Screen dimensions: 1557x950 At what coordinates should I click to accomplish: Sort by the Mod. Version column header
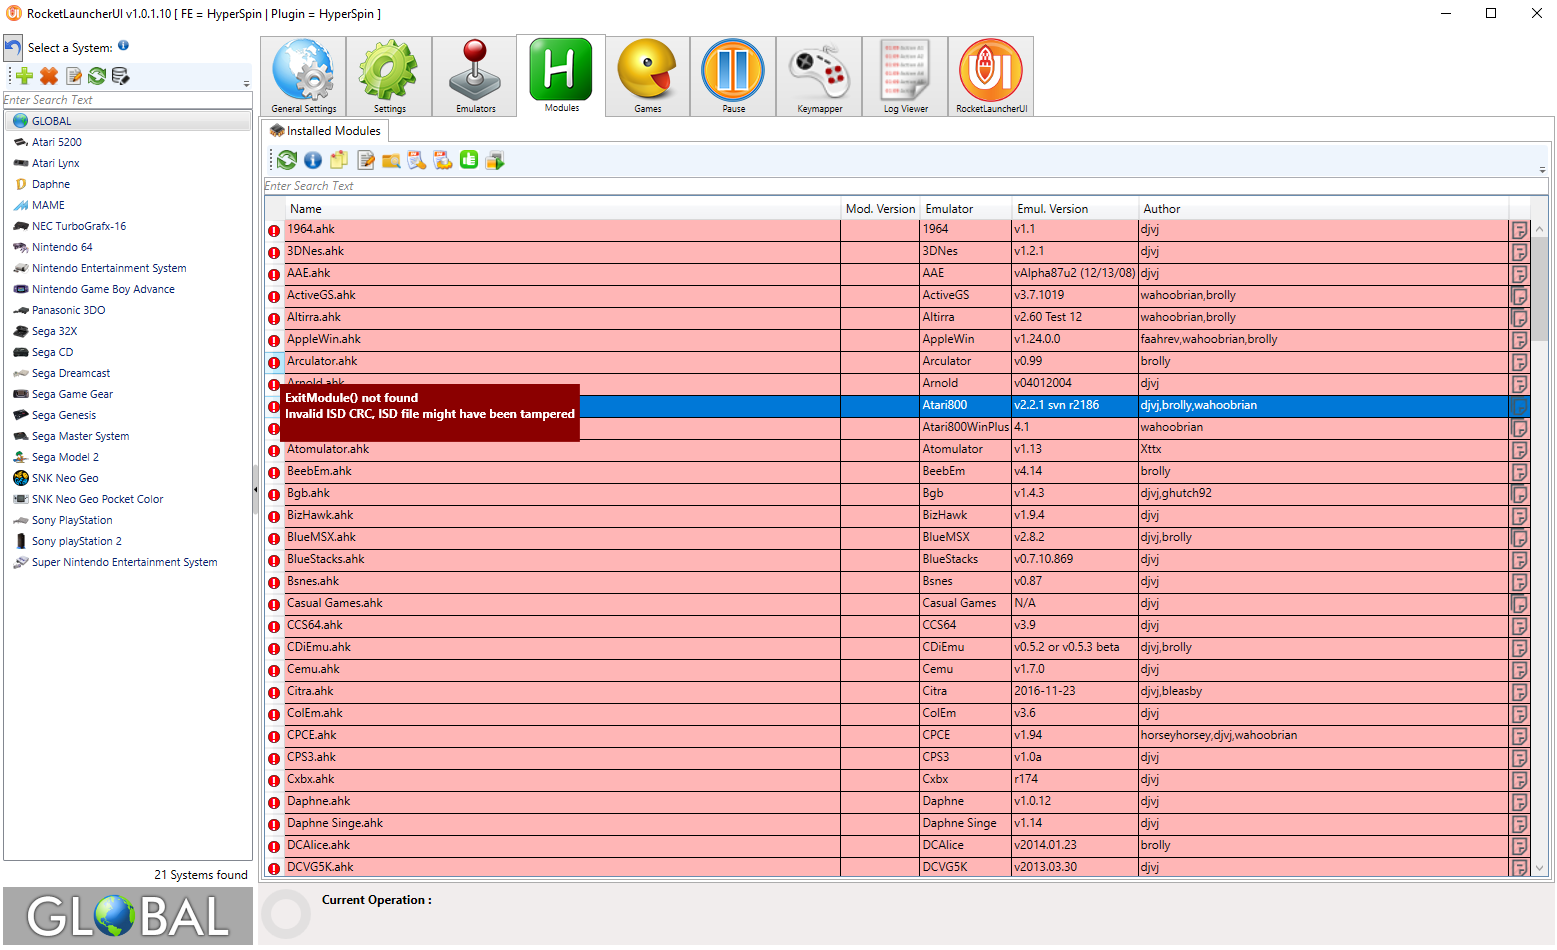[880, 209]
